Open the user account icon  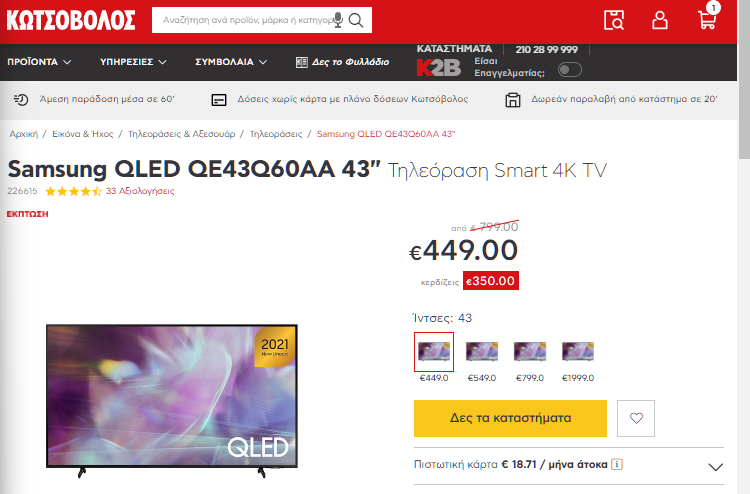pos(660,20)
